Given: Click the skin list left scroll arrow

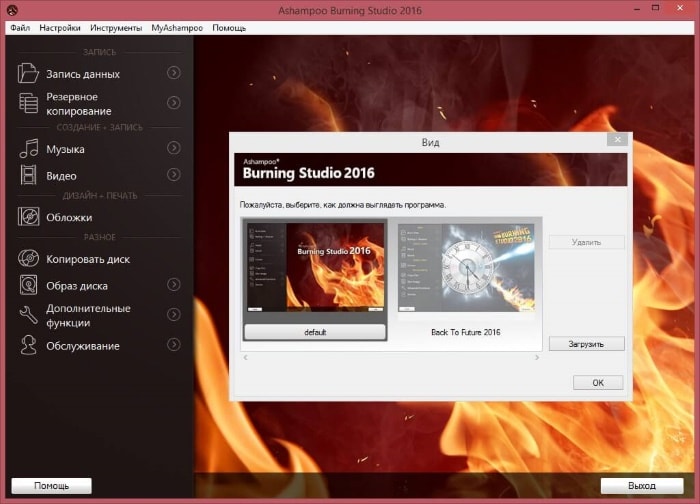Looking at the screenshot, I should 245,357.
